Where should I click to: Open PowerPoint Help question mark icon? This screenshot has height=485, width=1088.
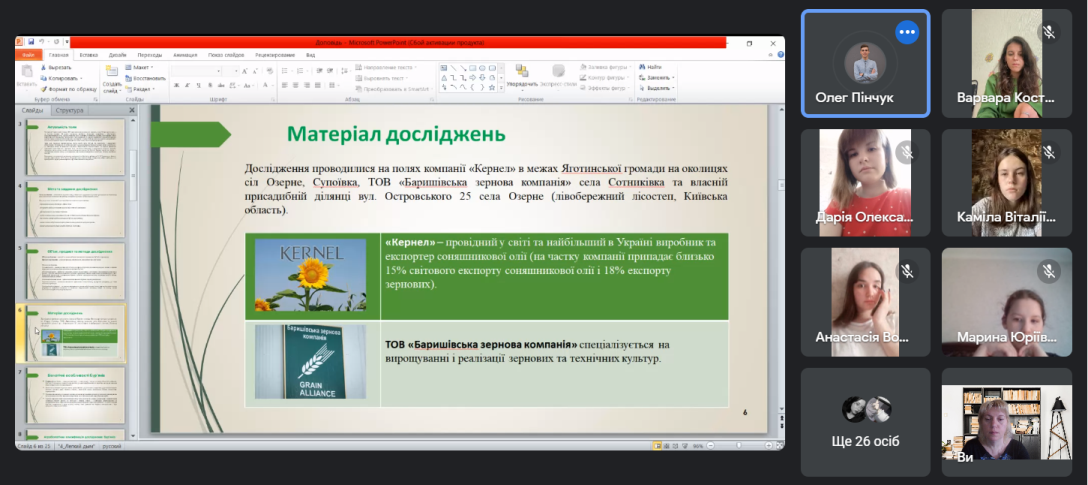pos(778,55)
